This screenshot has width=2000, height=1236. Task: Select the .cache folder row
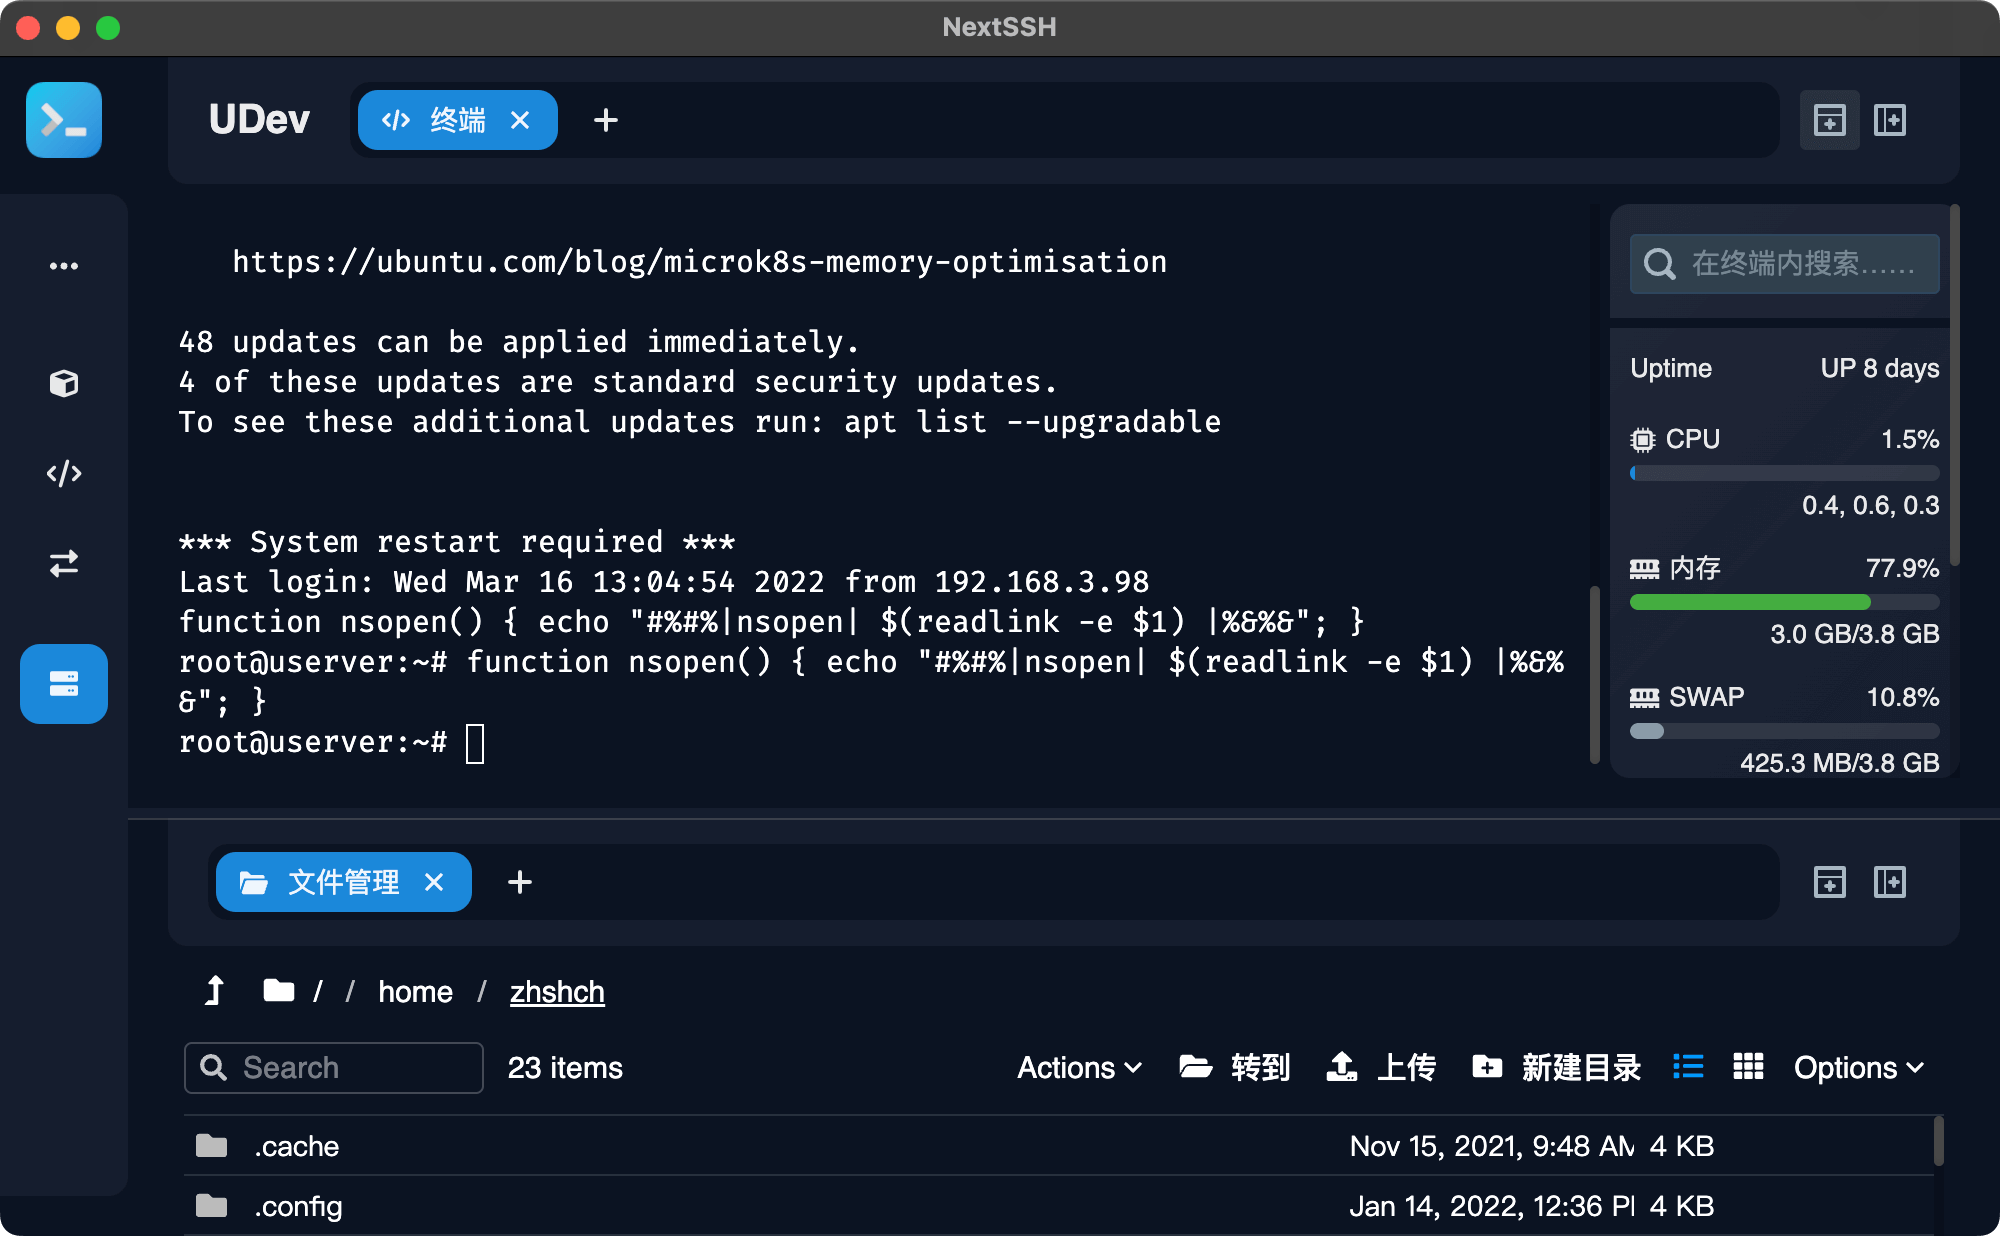tap(1058, 1146)
